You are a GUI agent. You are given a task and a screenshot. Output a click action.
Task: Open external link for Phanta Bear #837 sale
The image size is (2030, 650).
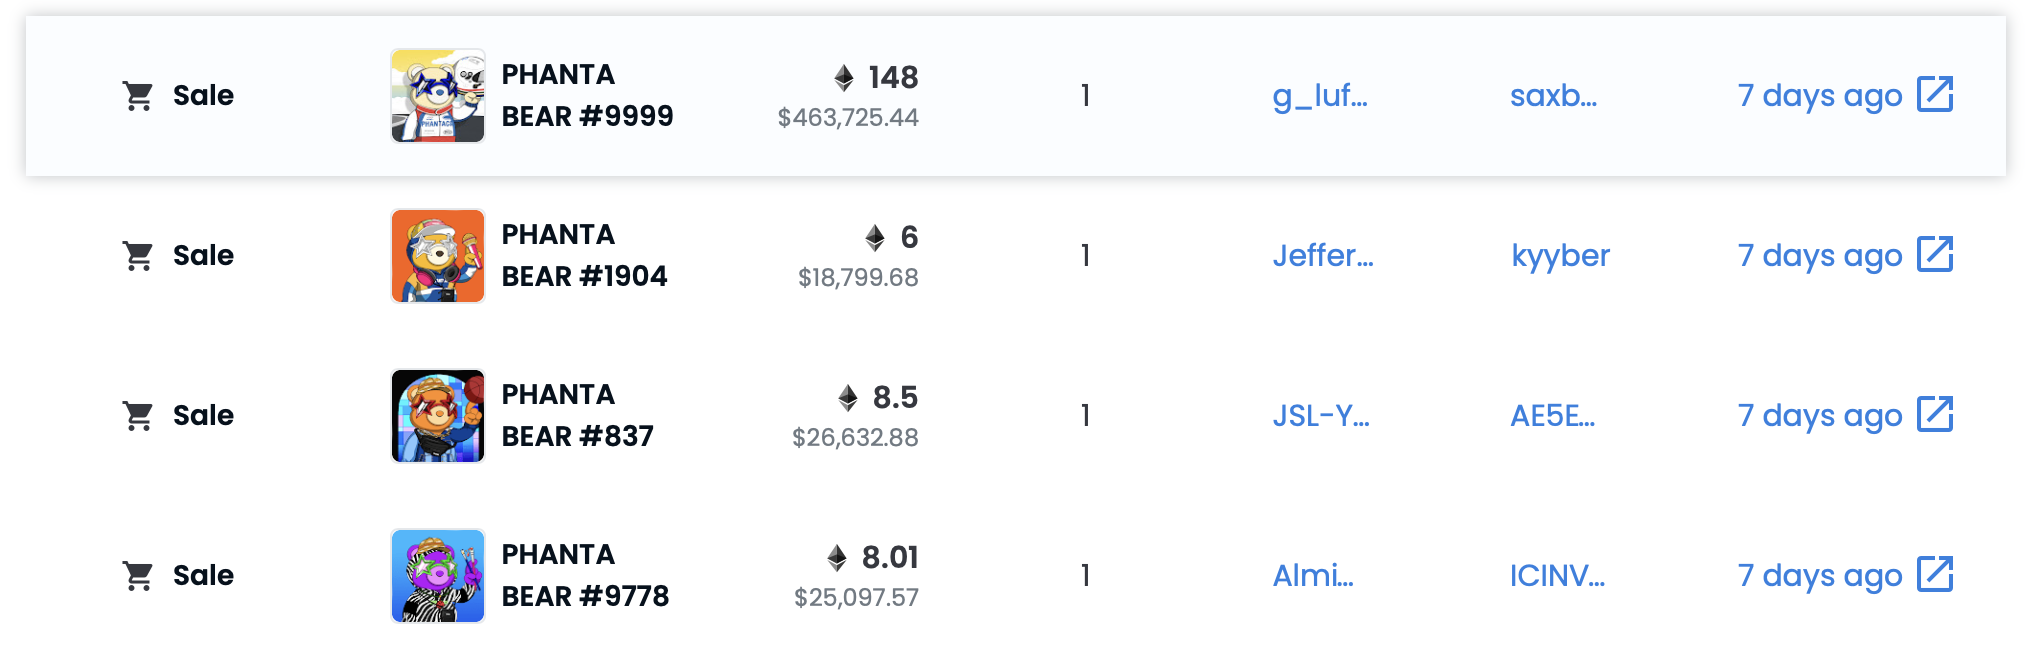pos(1935,415)
